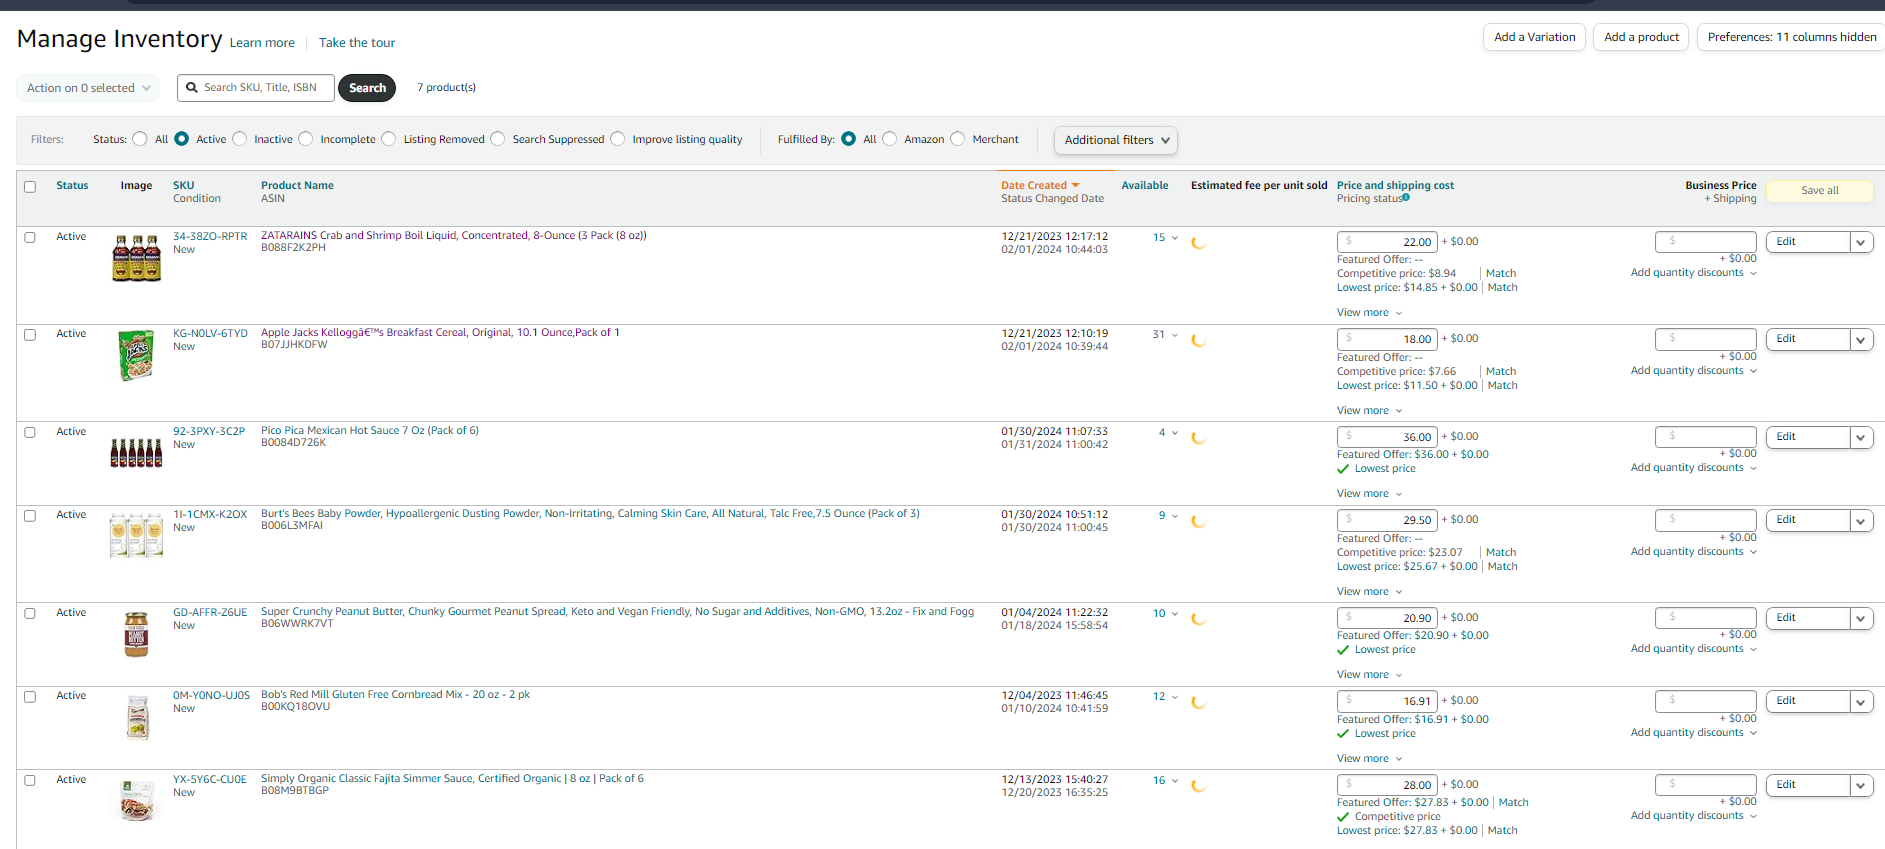Open SKU link KG-NOLV-6TYD
This screenshot has width=1885, height=849.
coord(210,334)
